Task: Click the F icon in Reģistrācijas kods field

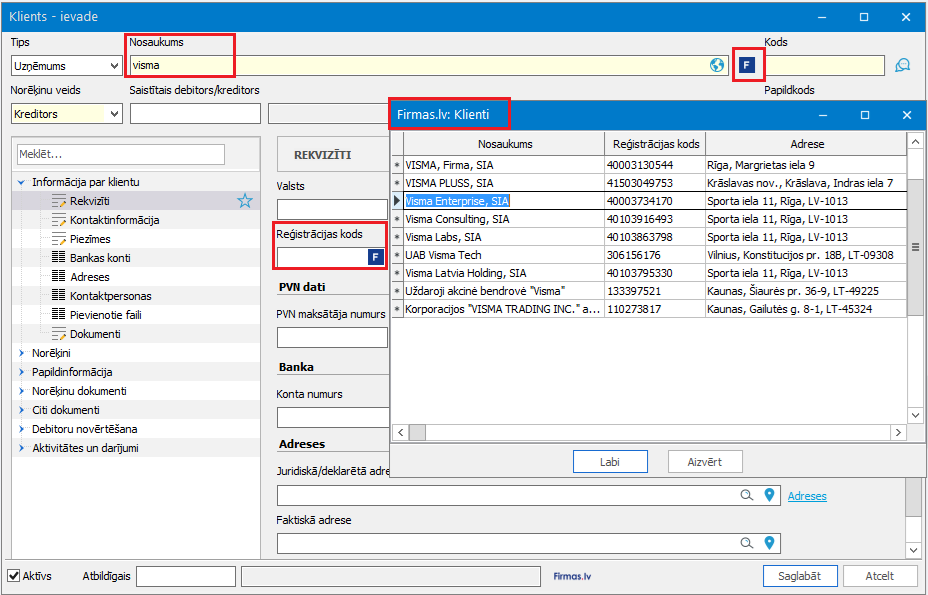Action: tap(375, 257)
